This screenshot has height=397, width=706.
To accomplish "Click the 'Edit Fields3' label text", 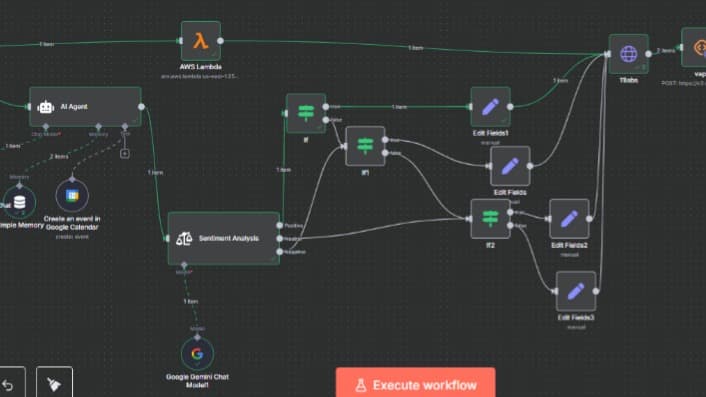I will pyautogui.click(x=576, y=318).
